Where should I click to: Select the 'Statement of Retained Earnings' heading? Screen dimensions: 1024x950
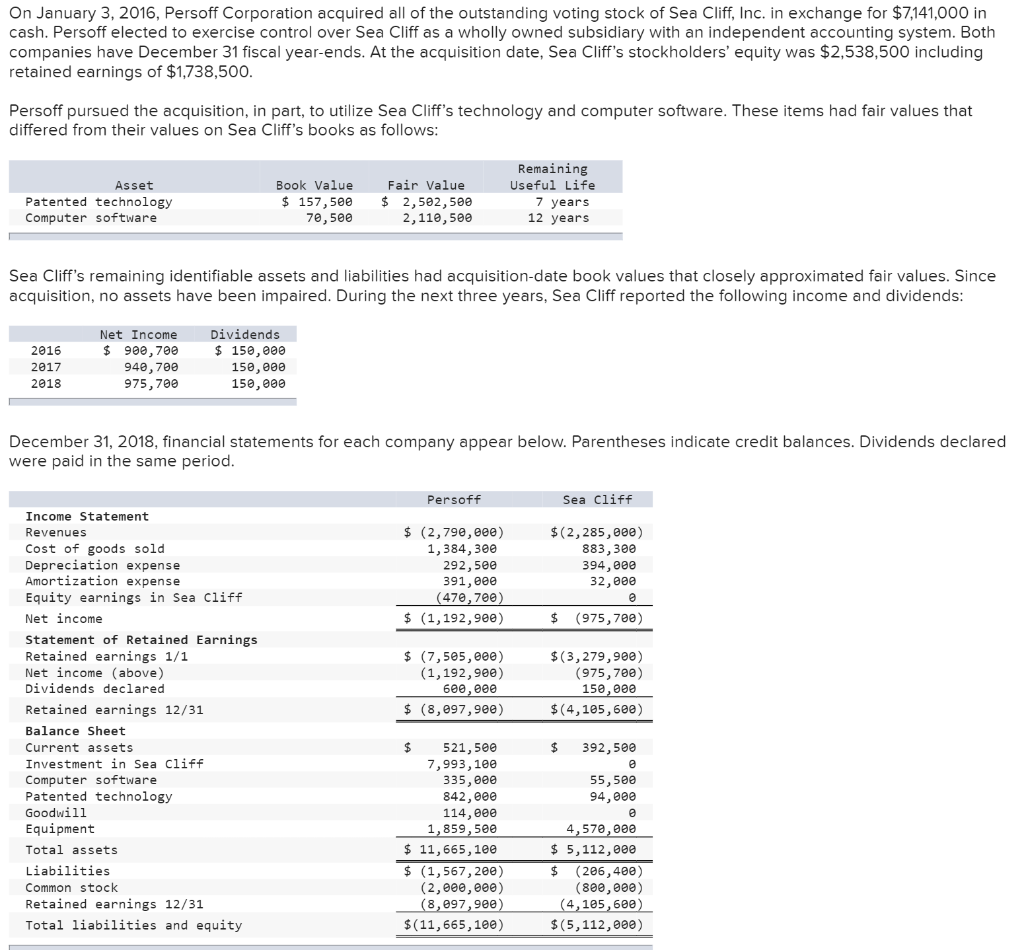(141, 640)
